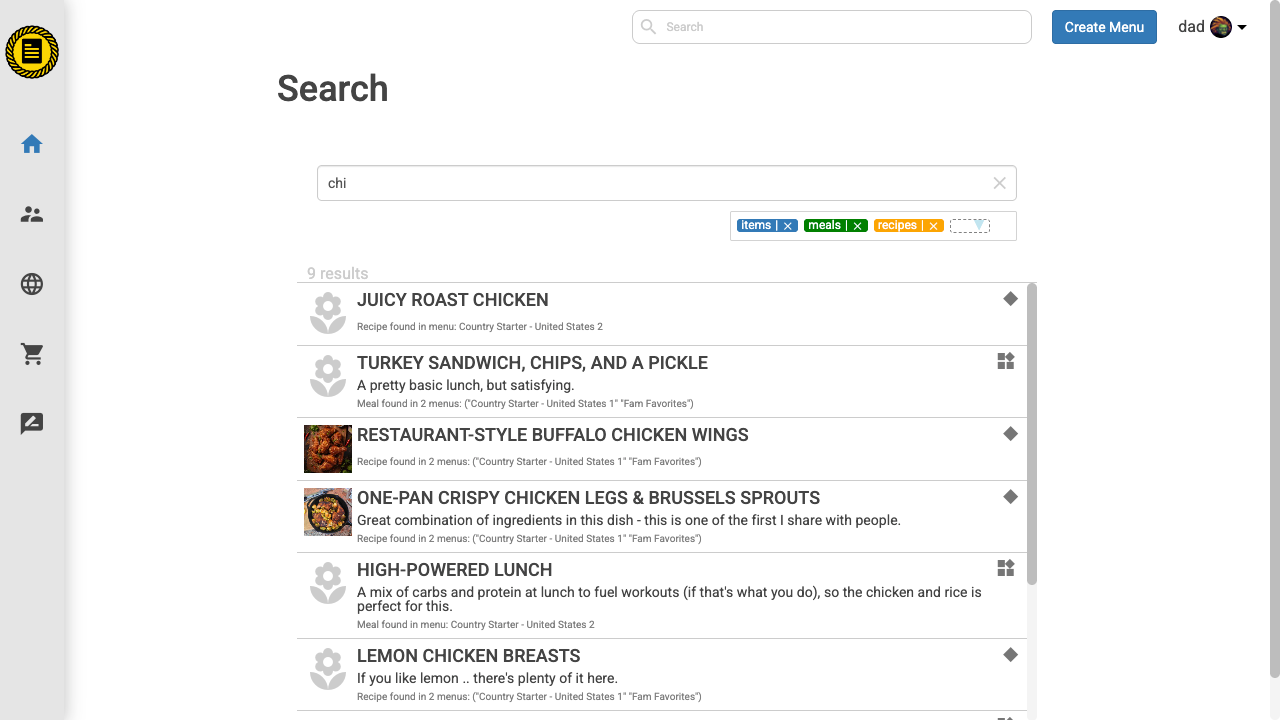The image size is (1280, 720).
Task: Click diamond icon on Lemon Chicken Breasts
Action: pyautogui.click(x=1010, y=655)
